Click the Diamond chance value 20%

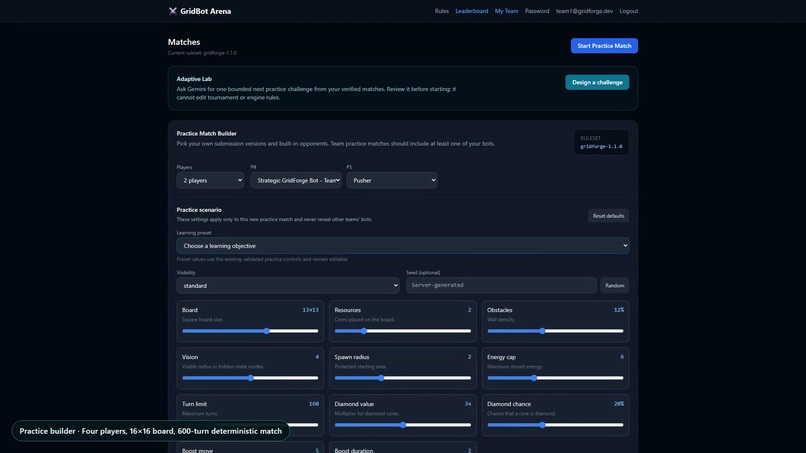coord(618,404)
